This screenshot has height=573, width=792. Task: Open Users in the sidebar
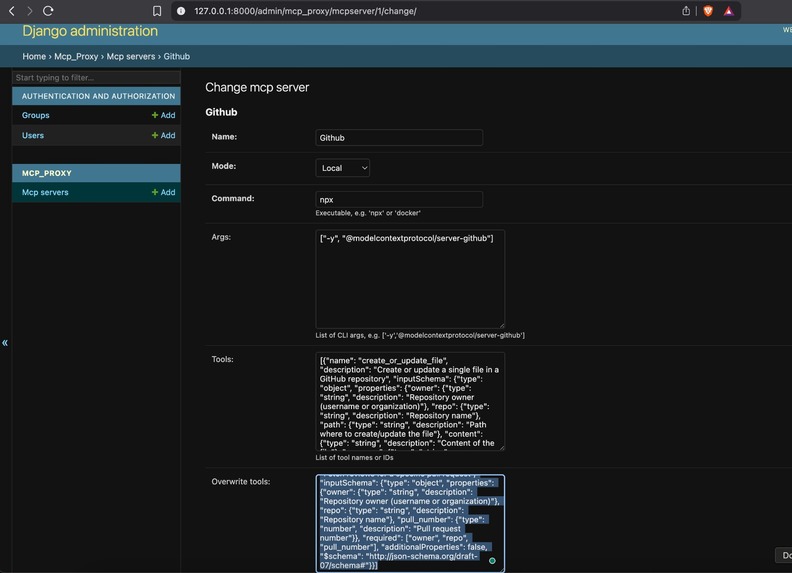coord(33,135)
